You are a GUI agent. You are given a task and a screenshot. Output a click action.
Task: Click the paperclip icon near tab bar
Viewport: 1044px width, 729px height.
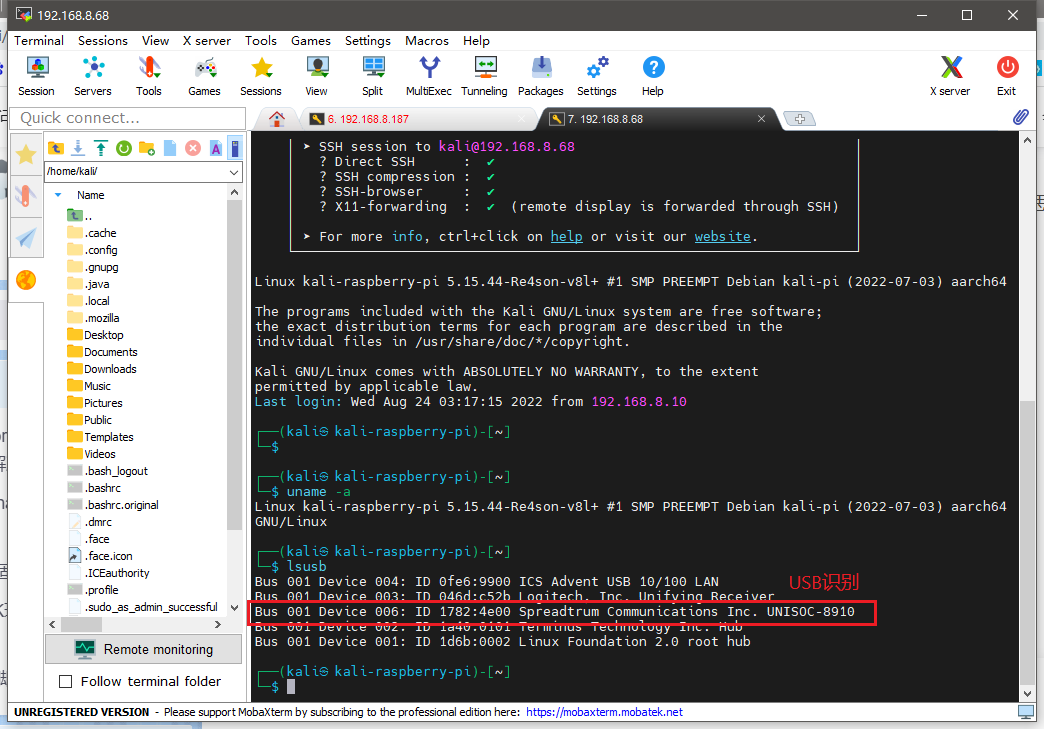click(x=1020, y=118)
